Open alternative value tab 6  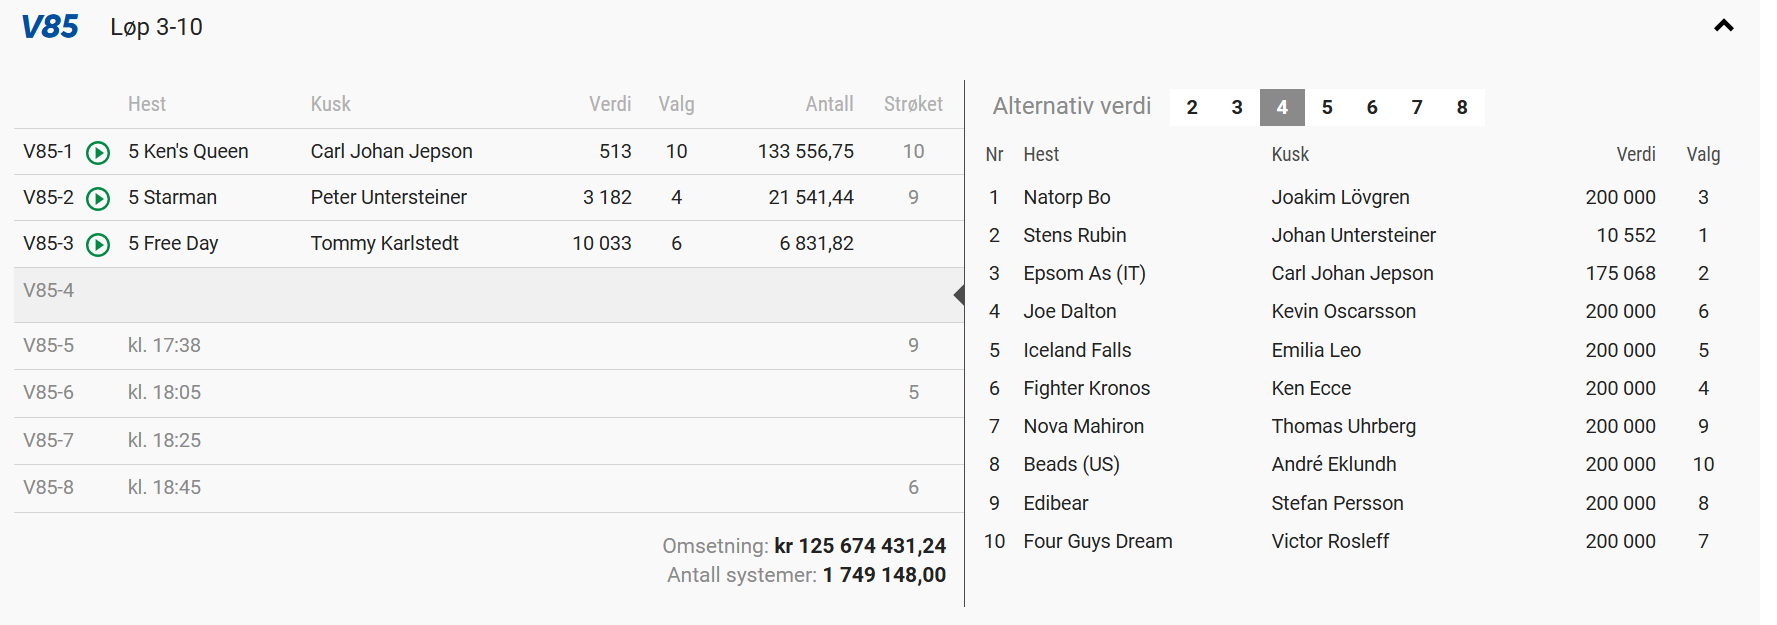1372,107
